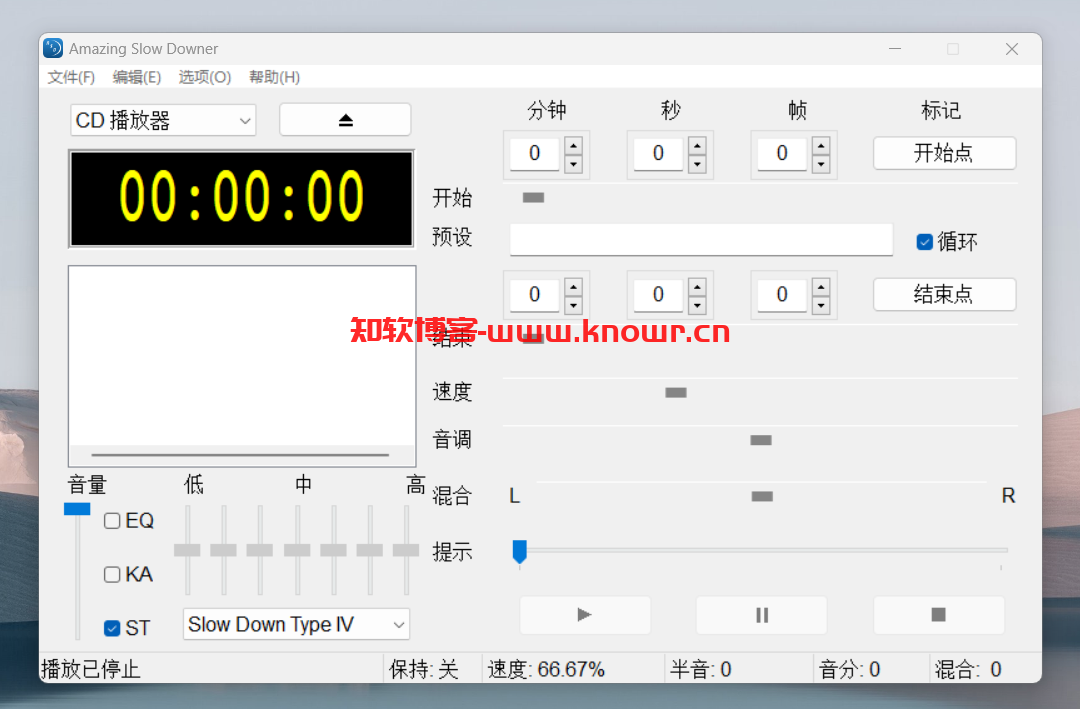Click the lowest (低) EQ band slider
Screen dimensions: 1080x709
coord(187,550)
